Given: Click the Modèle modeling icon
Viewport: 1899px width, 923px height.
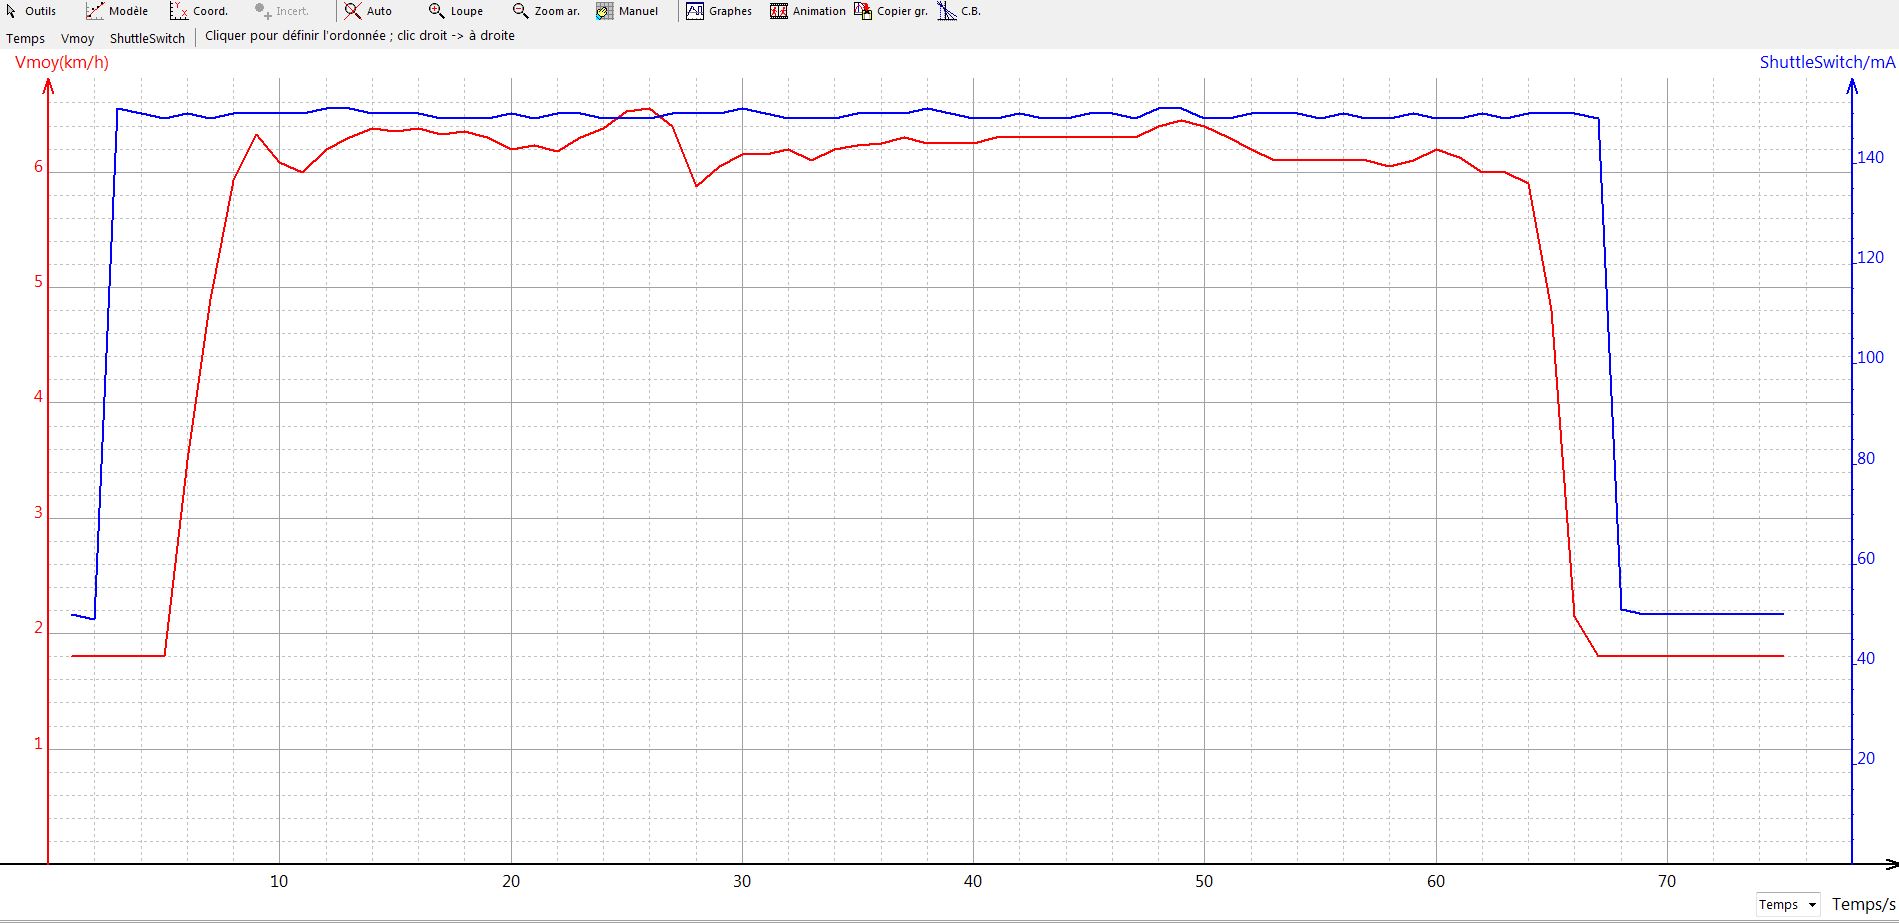Looking at the screenshot, I should pyautogui.click(x=117, y=11).
